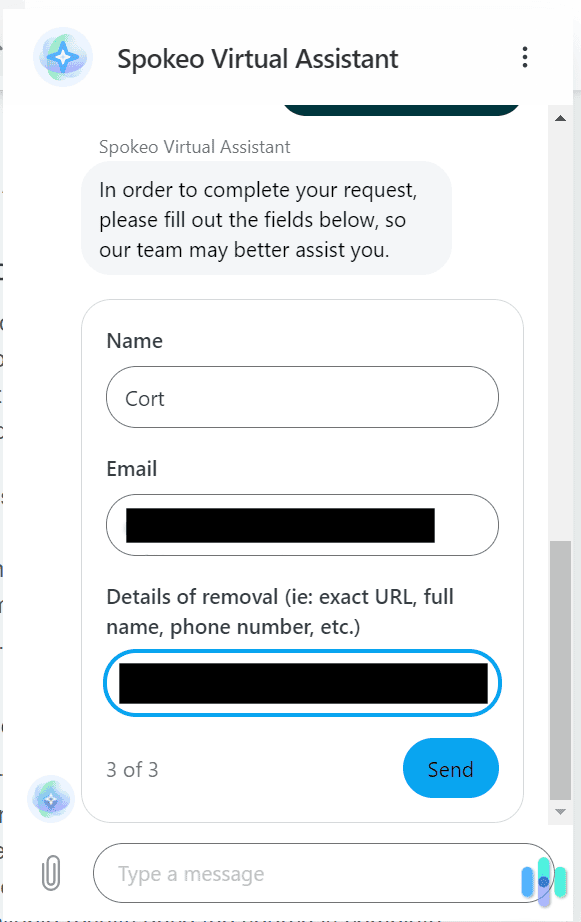Click the scrollbar up arrow
The image size is (581, 922).
[x=561, y=117]
